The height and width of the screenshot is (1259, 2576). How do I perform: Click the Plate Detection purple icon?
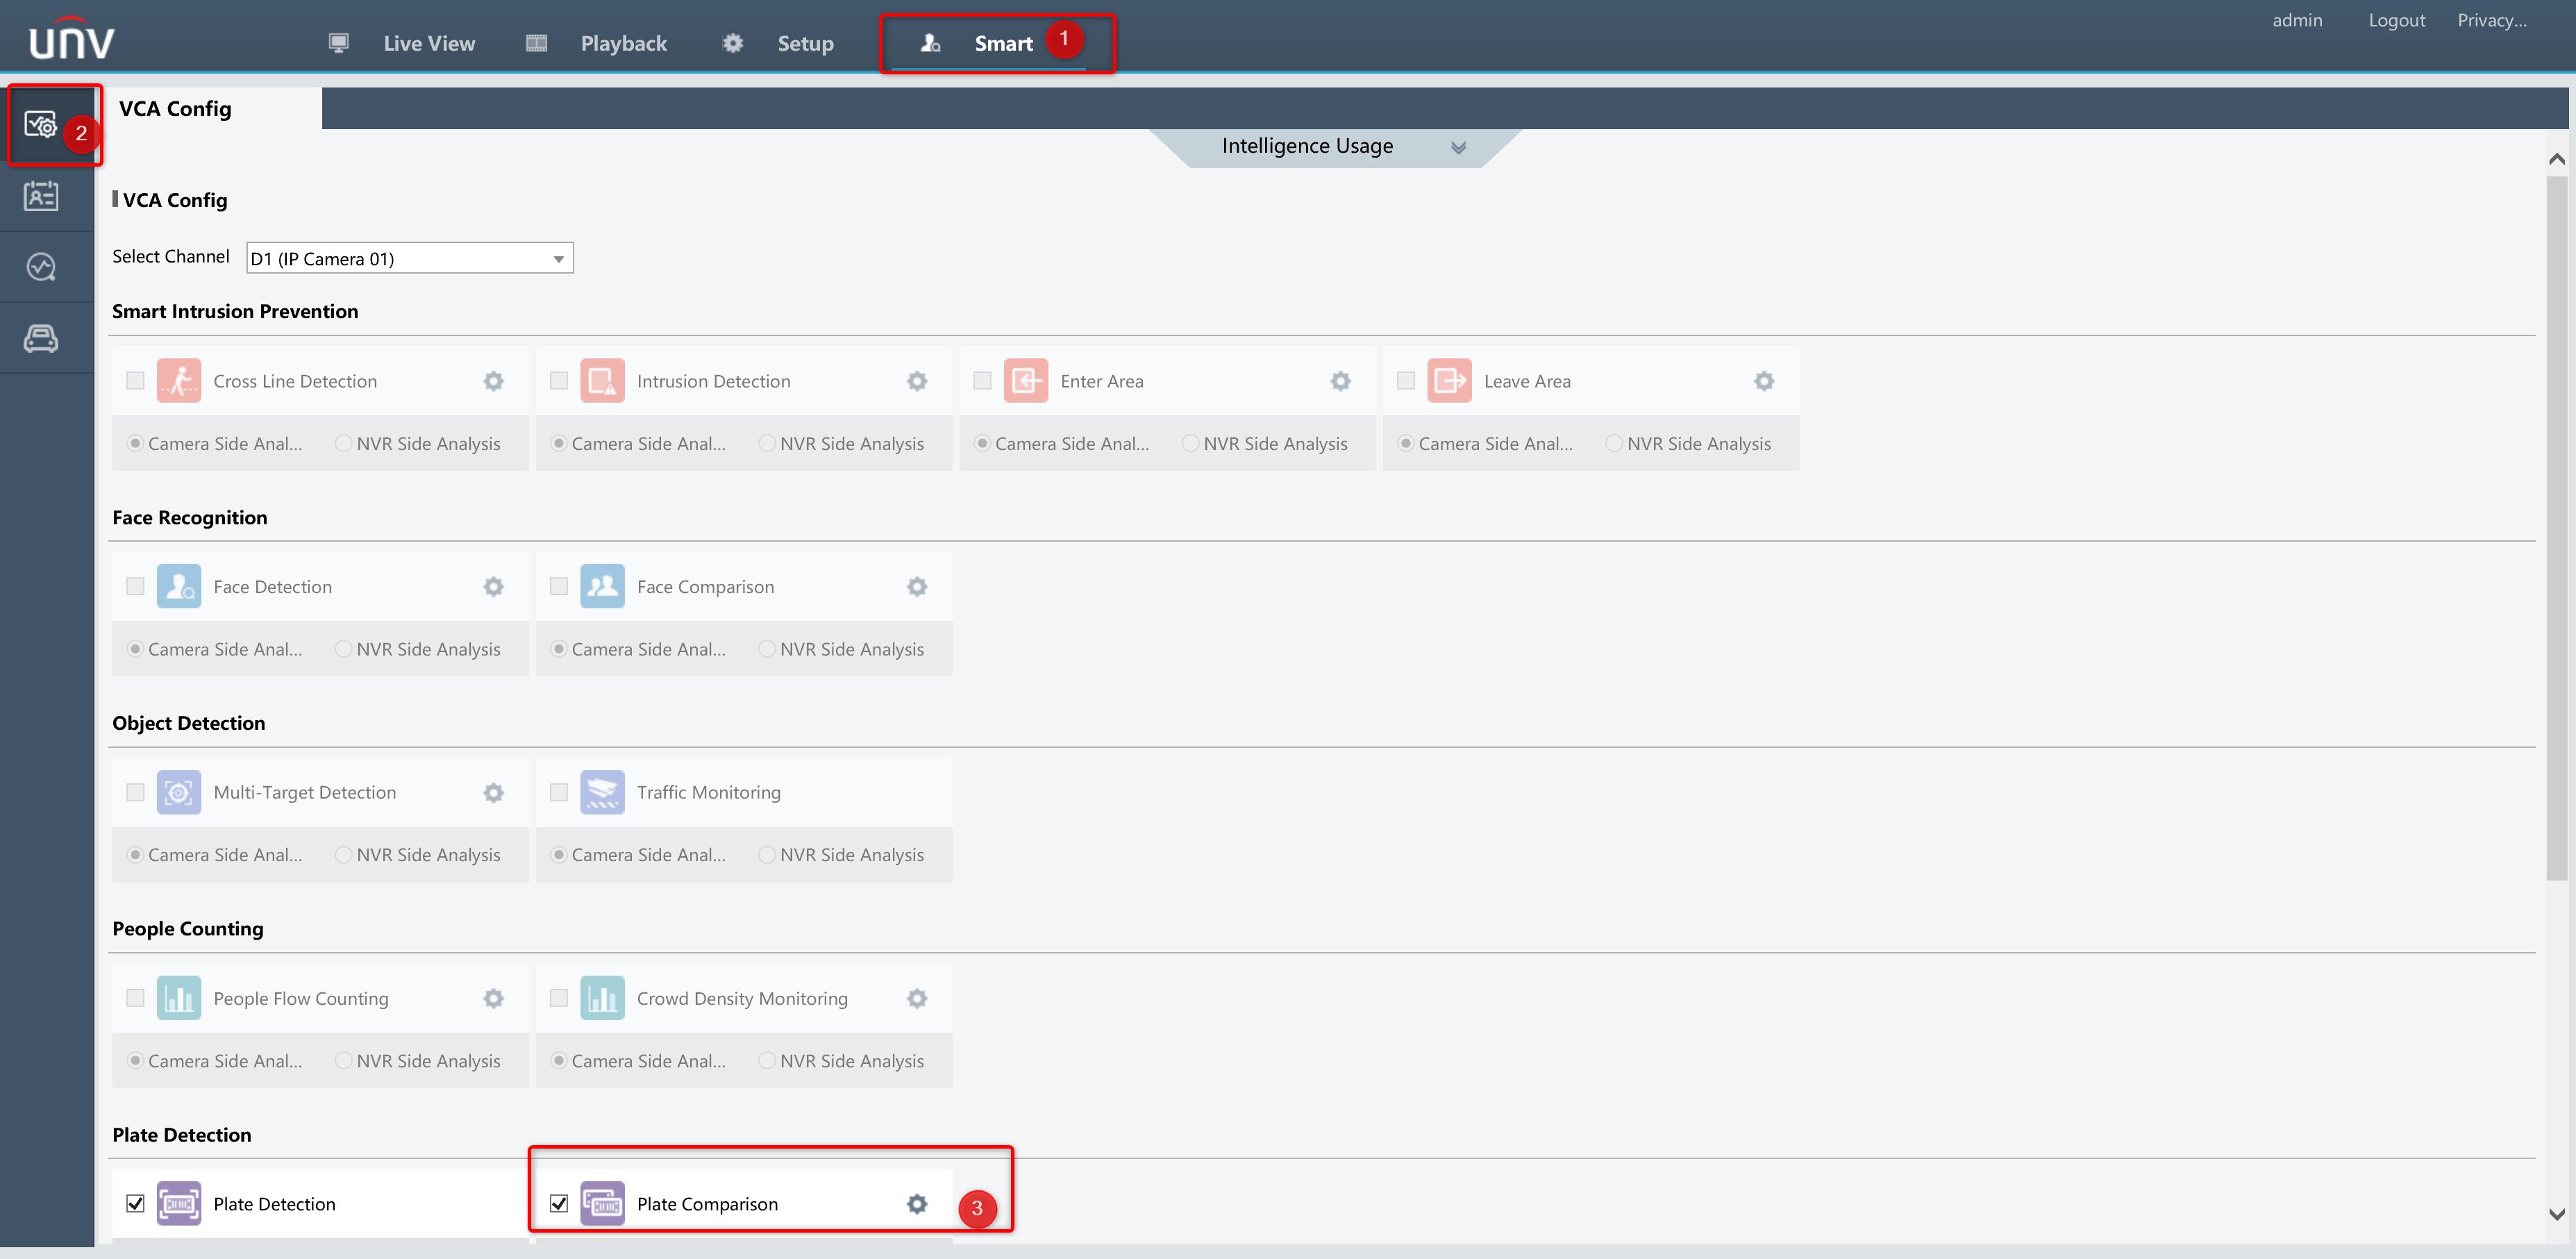[x=179, y=1204]
